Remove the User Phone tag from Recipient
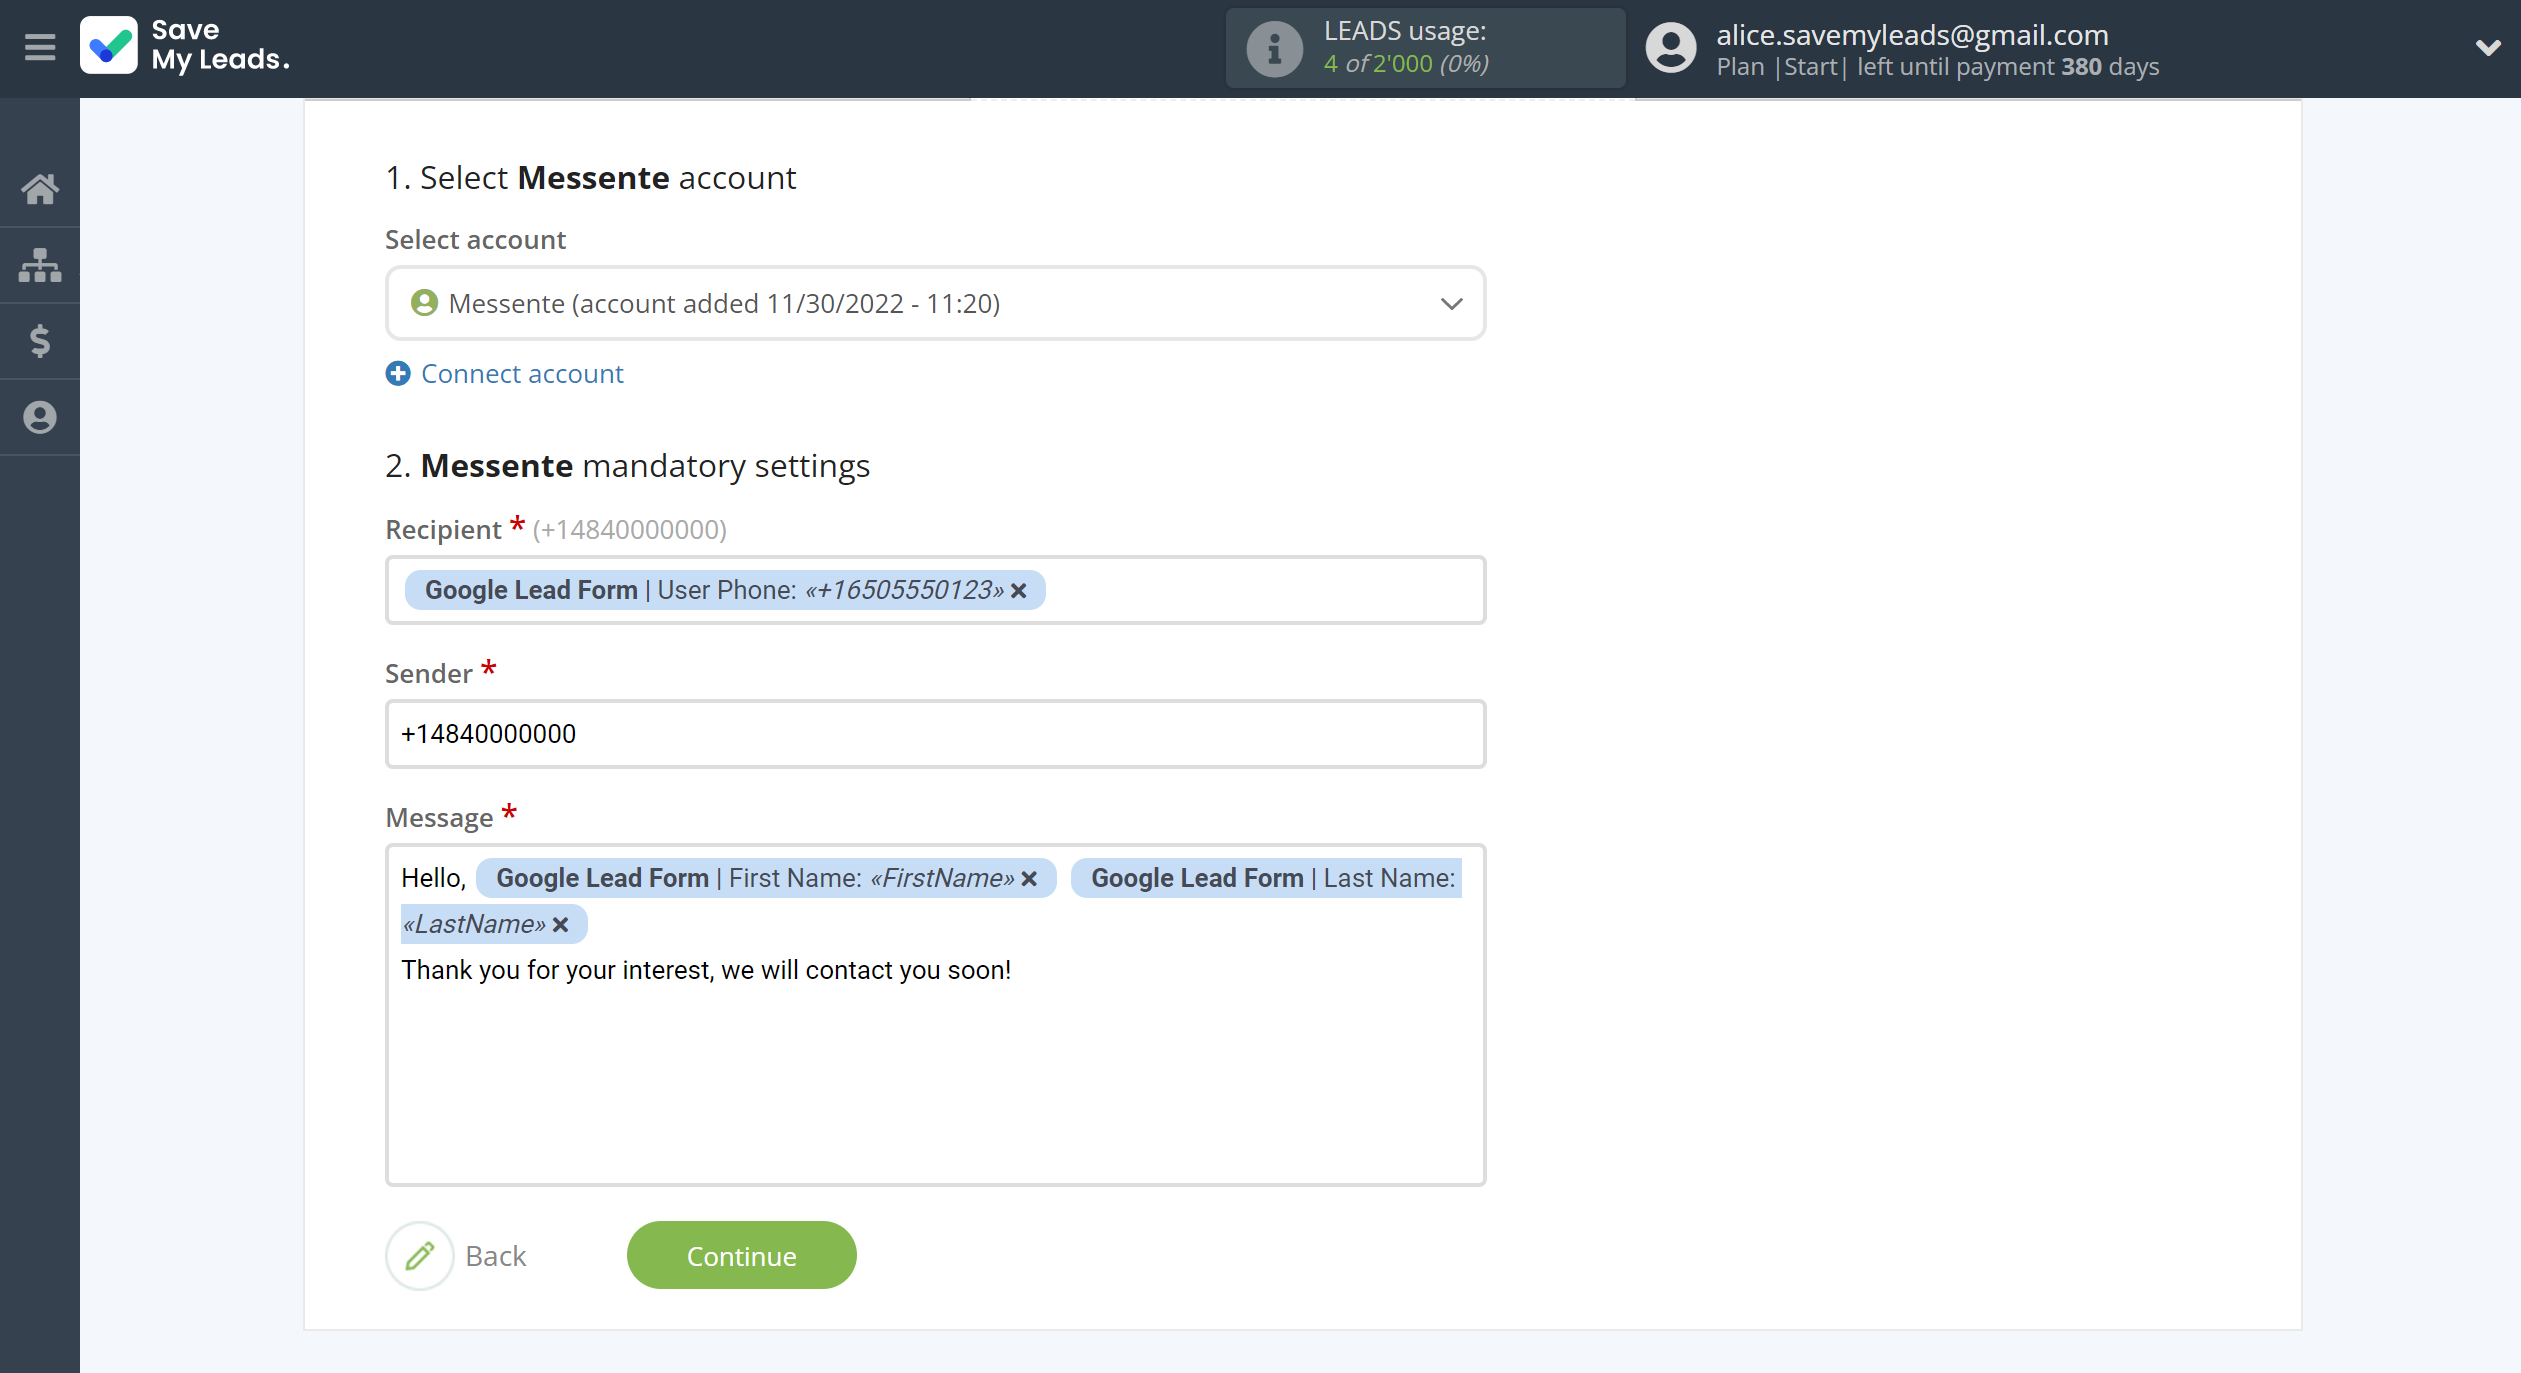 click(x=1019, y=591)
